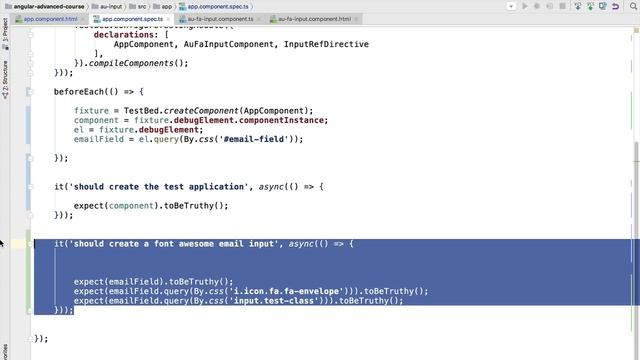Open the run configuration dropdown
This screenshot has height=360, width=640.
511,6
